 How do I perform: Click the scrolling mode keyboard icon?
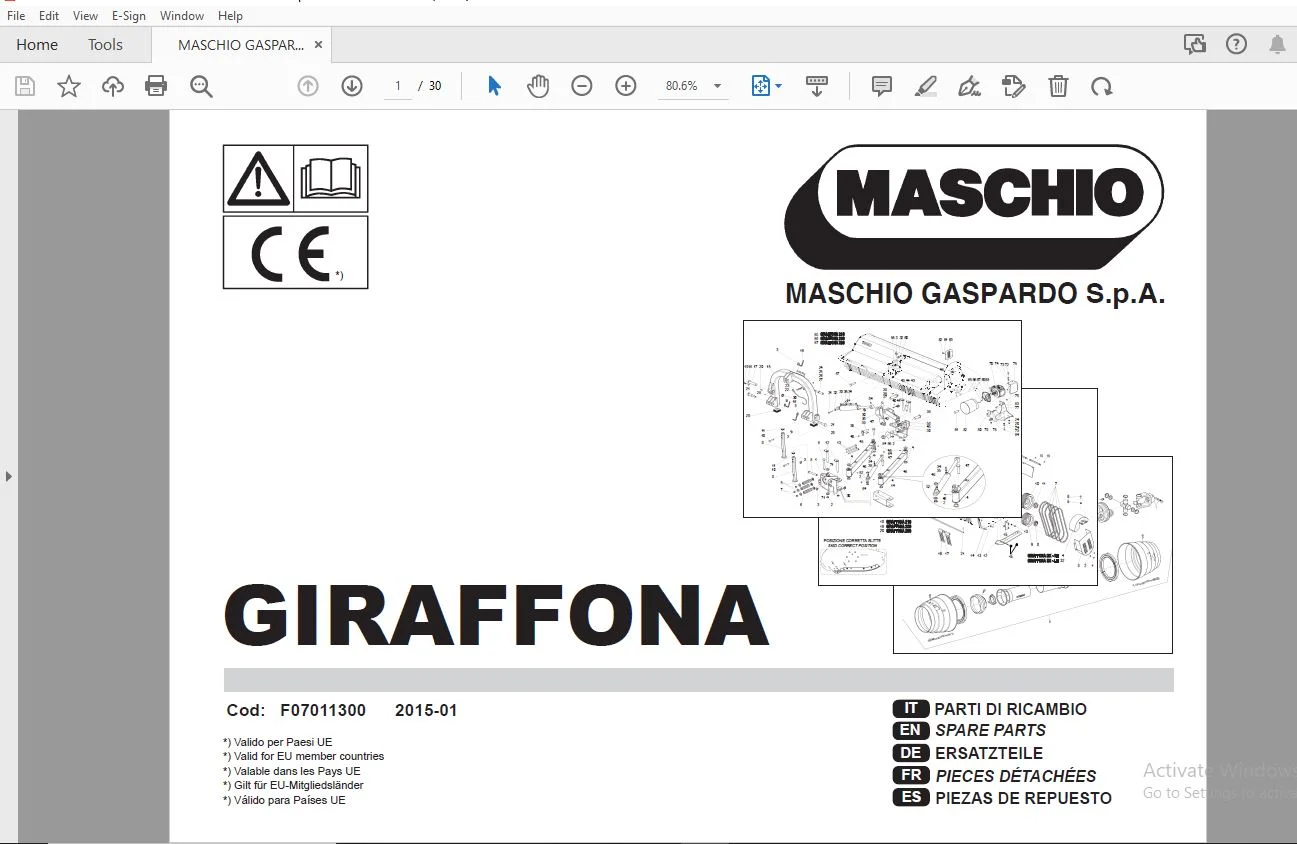point(817,86)
